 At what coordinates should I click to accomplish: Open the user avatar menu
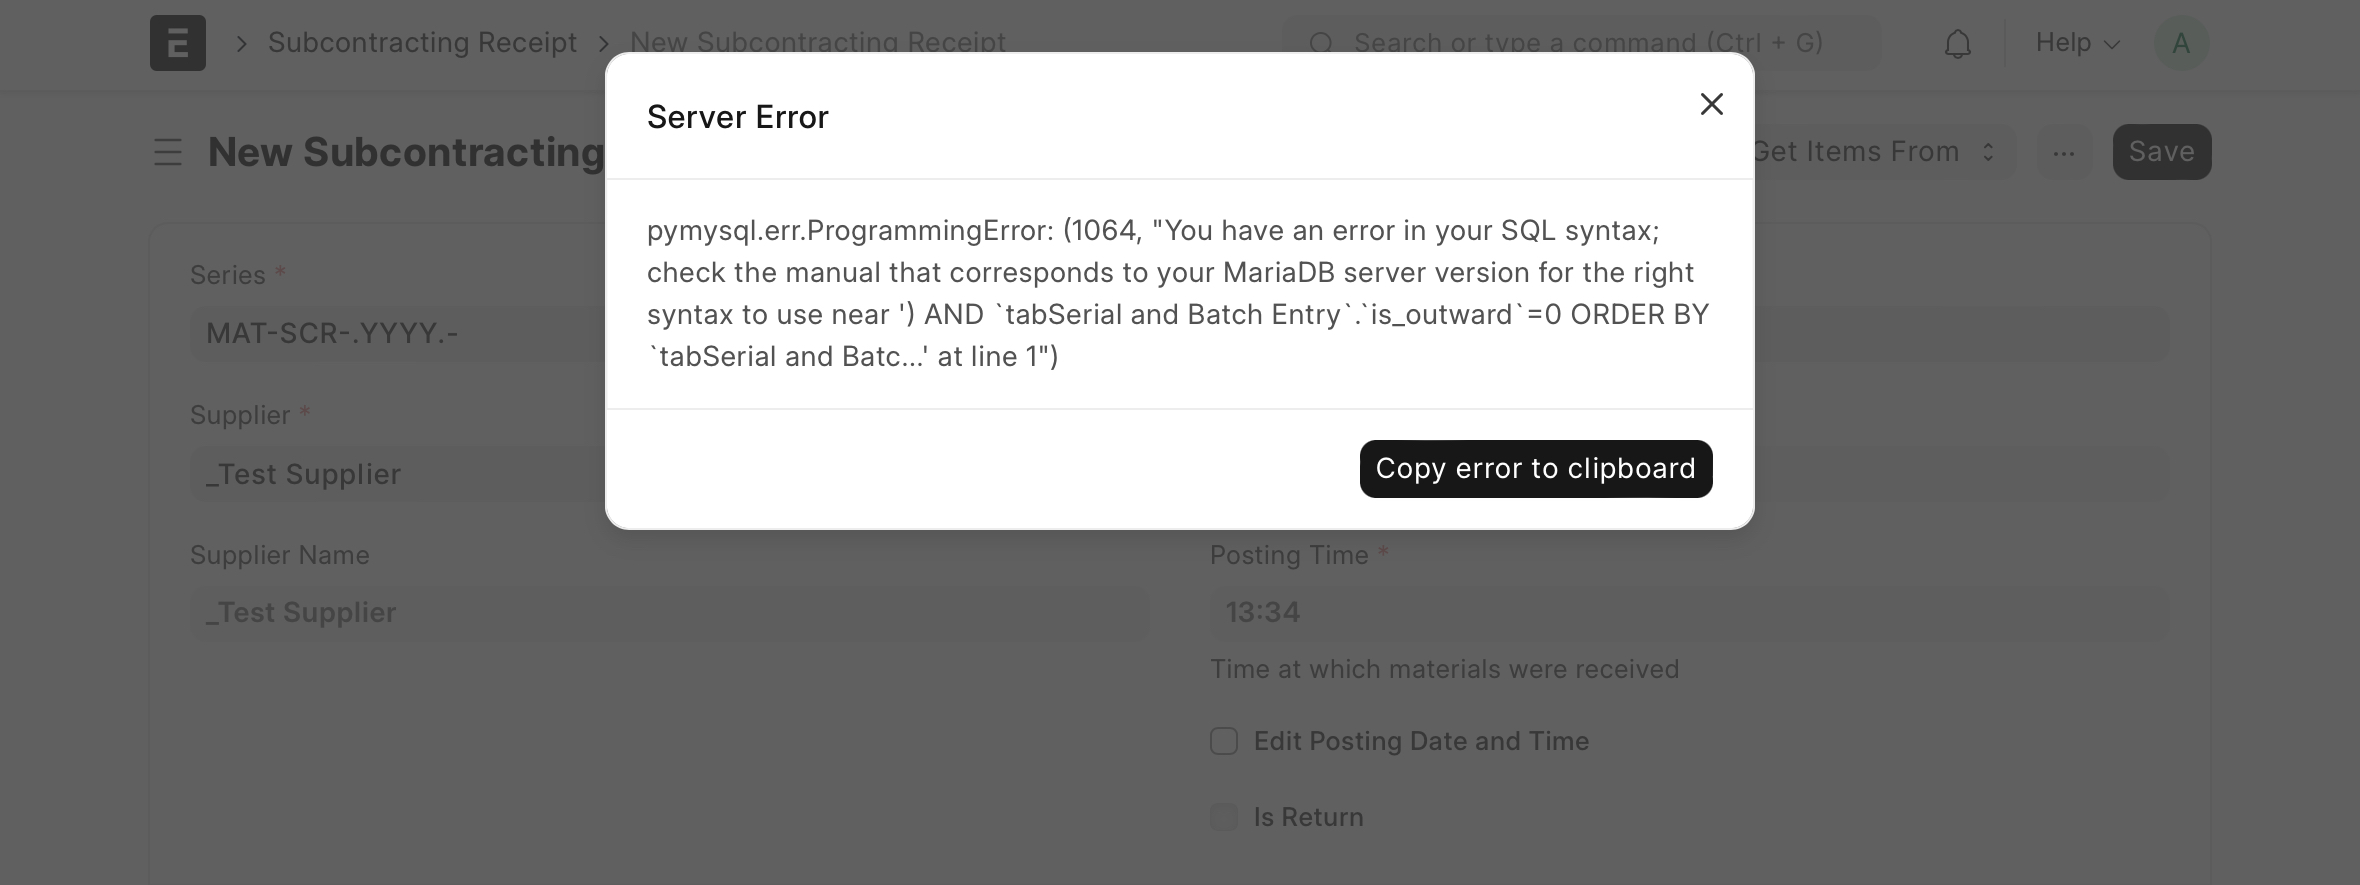point(2180,43)
